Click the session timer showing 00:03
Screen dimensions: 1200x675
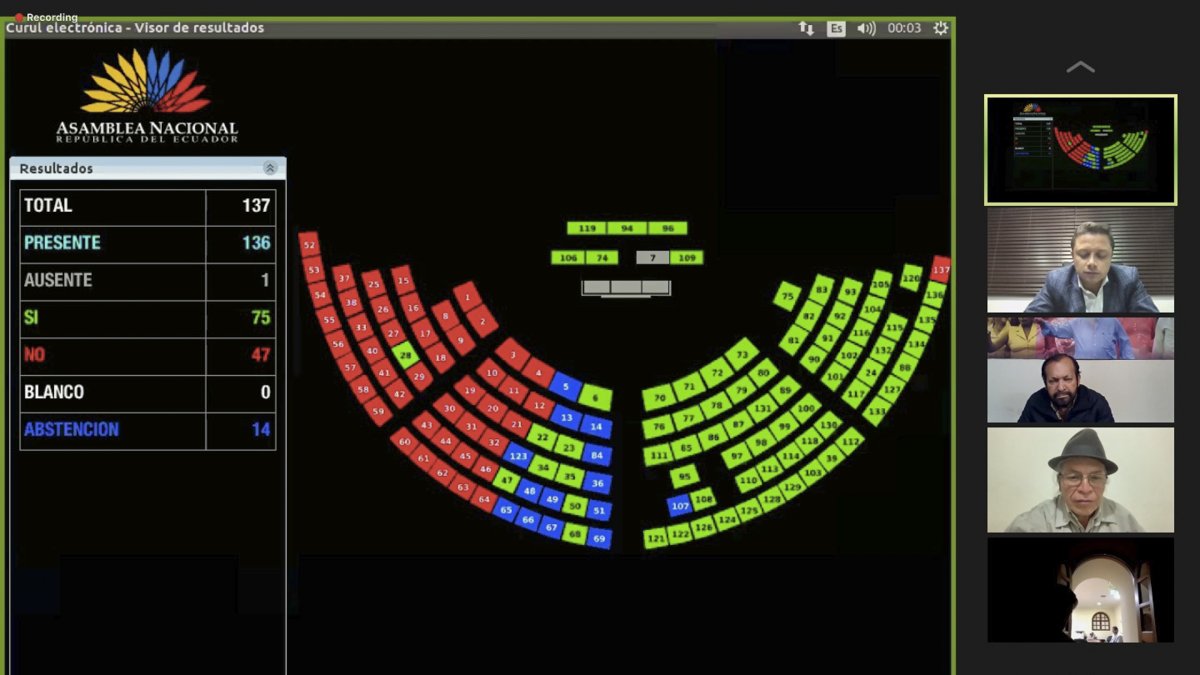pyautogui.click(x=903, y=29)
